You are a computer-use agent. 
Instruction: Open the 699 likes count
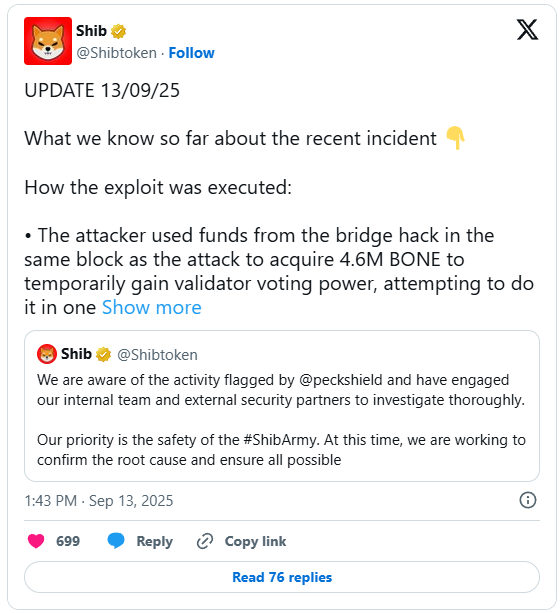pyautogui.click(x=68, y=541)
